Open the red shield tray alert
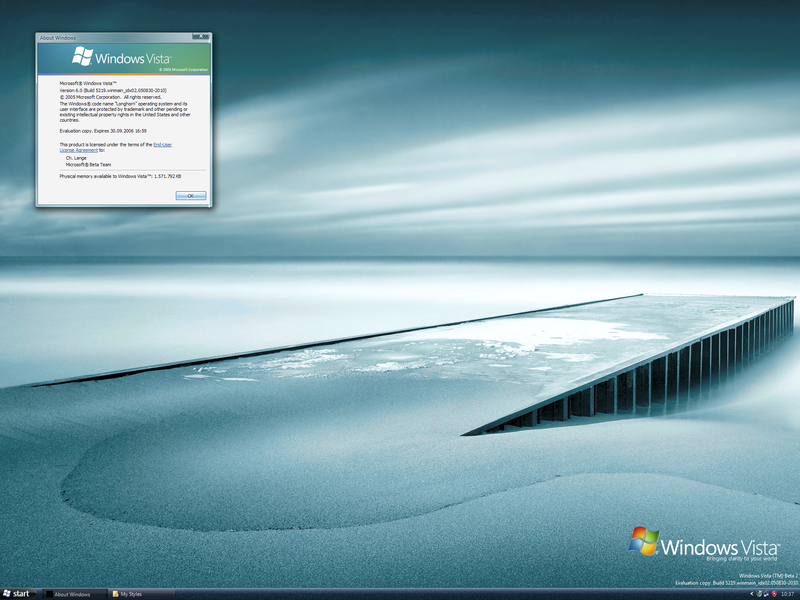 [x=775, y=594]
